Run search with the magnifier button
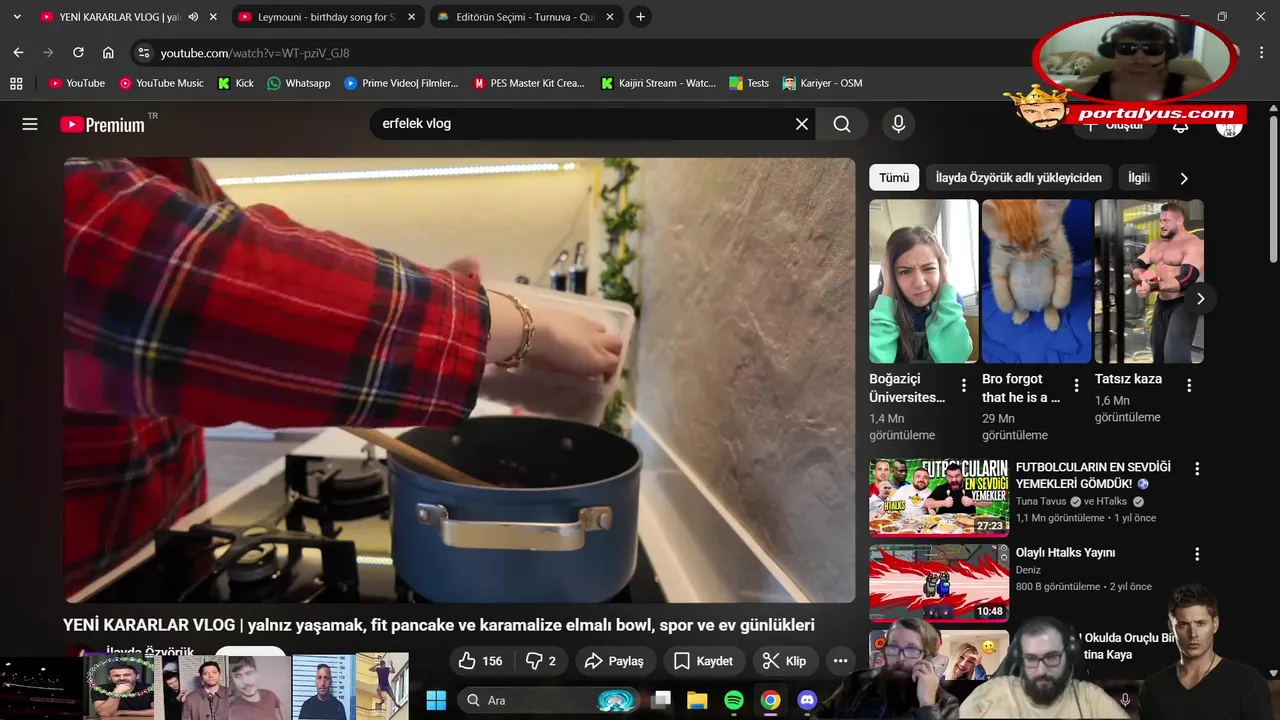Screen dimensions: 1280x720 842,124
